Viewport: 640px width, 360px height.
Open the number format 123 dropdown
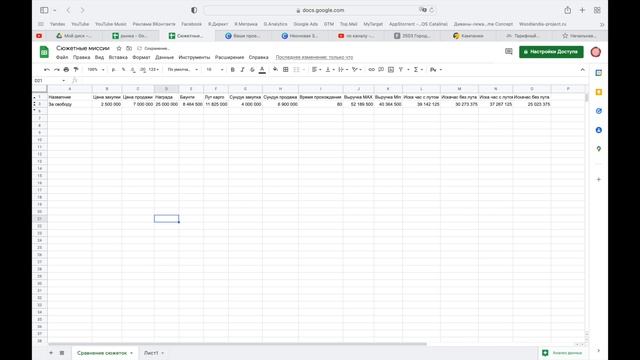pyautogui.click(x=153, y=70)
